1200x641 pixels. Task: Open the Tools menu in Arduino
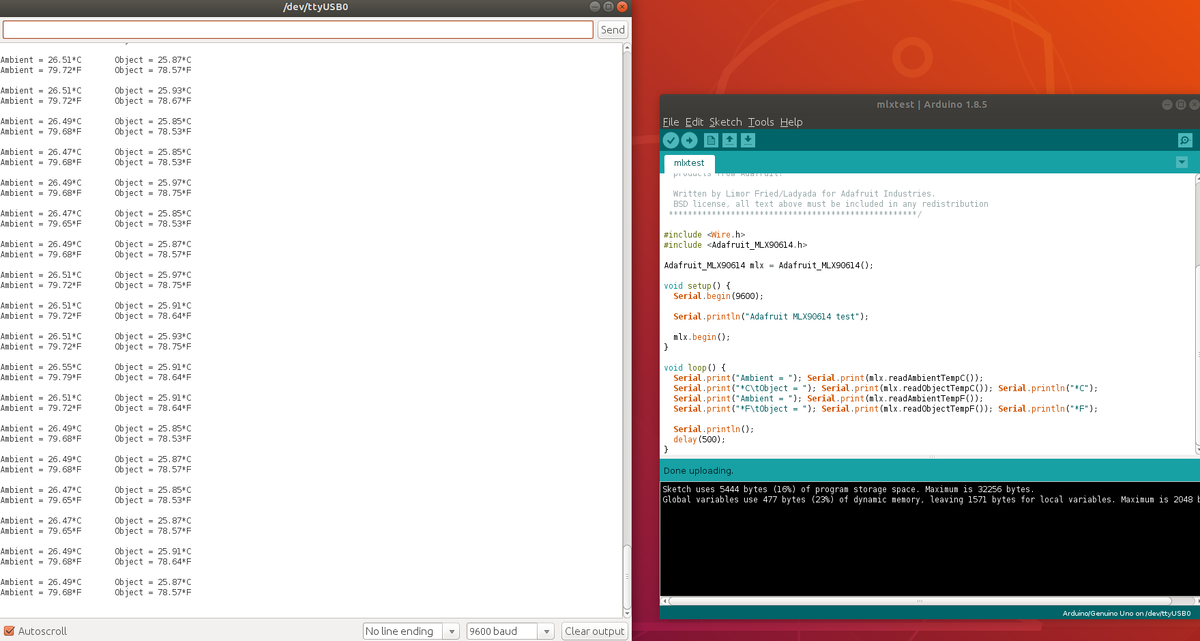[x=761, y=122]
